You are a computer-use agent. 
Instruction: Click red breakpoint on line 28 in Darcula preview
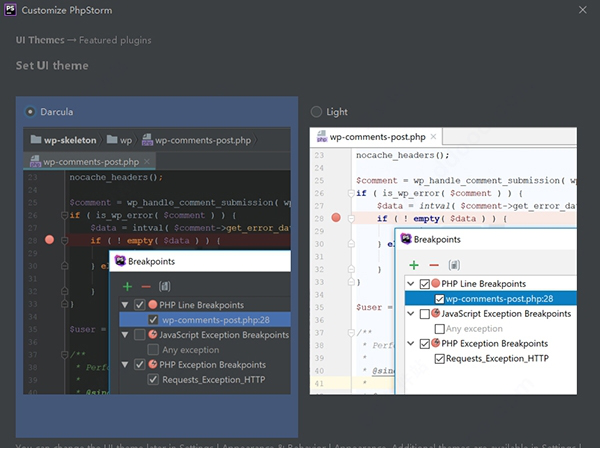point(49,240)
